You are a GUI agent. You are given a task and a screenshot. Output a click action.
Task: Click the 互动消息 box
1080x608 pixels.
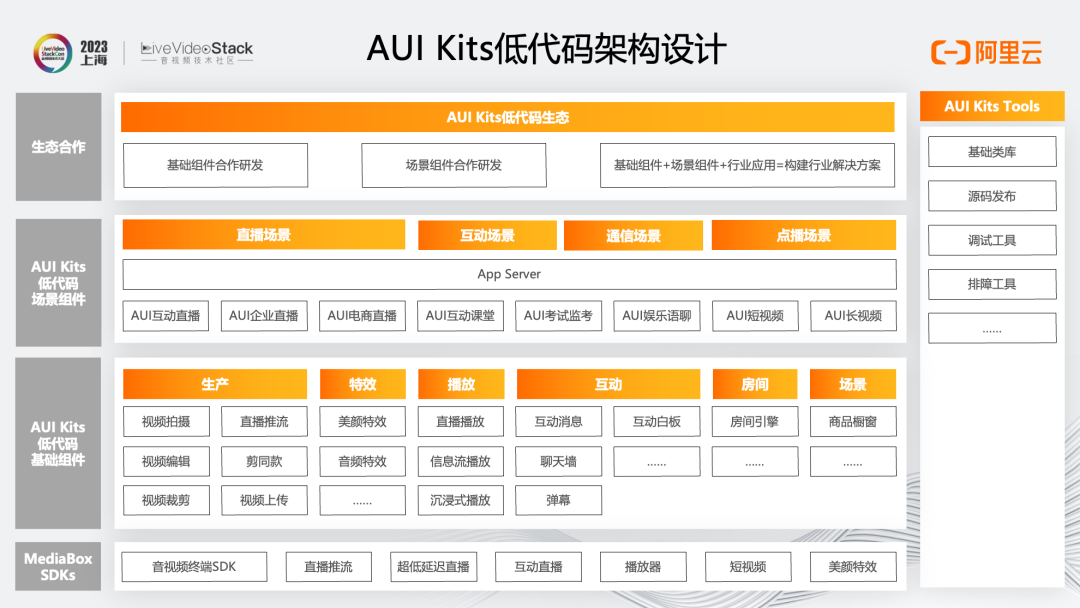coord(559,421)
